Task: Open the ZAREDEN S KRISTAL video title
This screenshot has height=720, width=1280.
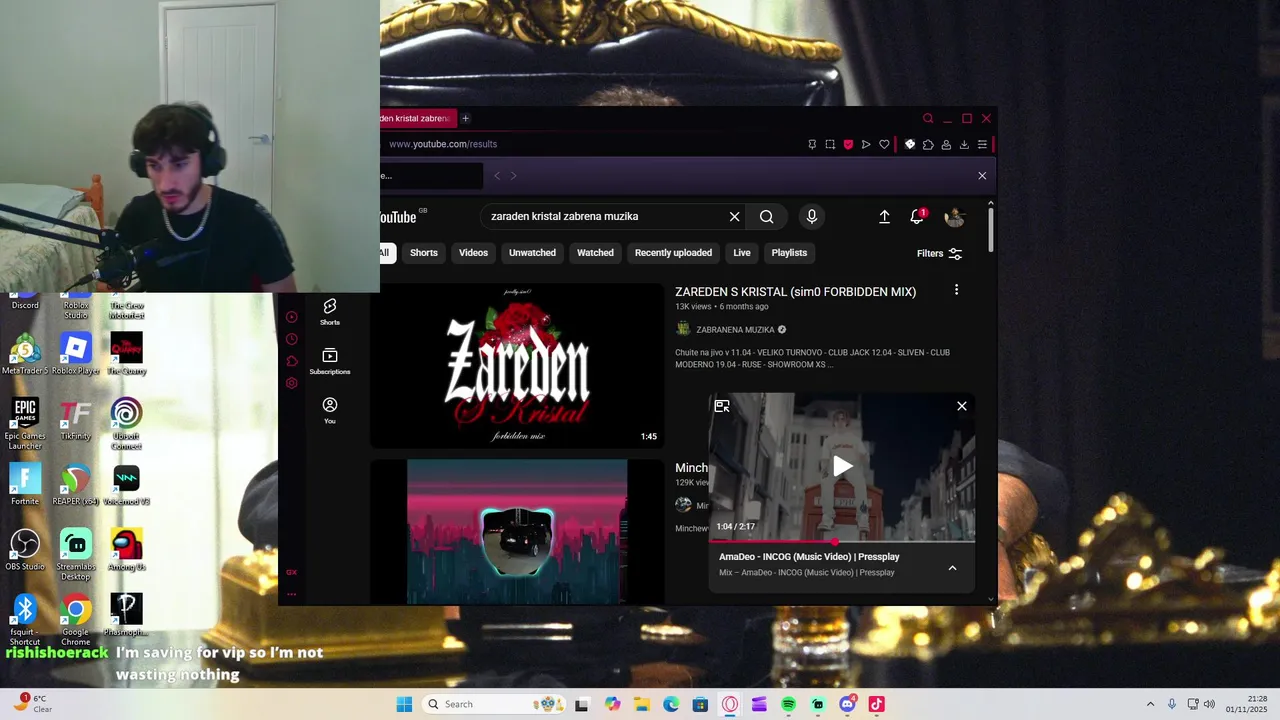Action: click(795, 292)
